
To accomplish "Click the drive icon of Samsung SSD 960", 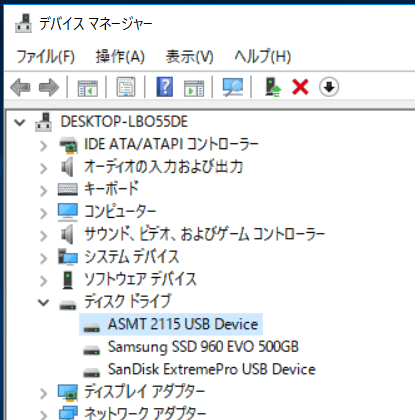I will pos(91,350).
